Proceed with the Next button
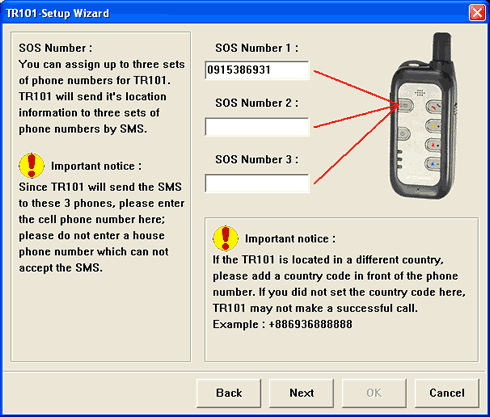Viewport: 490px width, 417px height. [301, 393]
